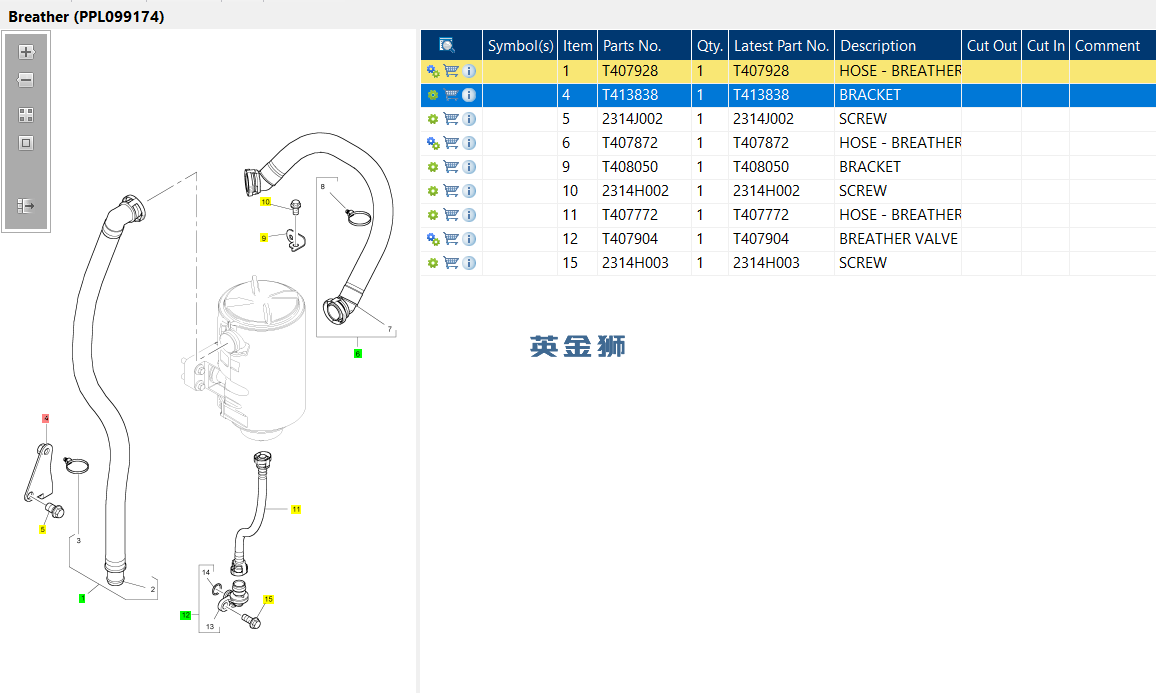
Task: Select yellow callout 10 on diagram
Action: (265, 201)
